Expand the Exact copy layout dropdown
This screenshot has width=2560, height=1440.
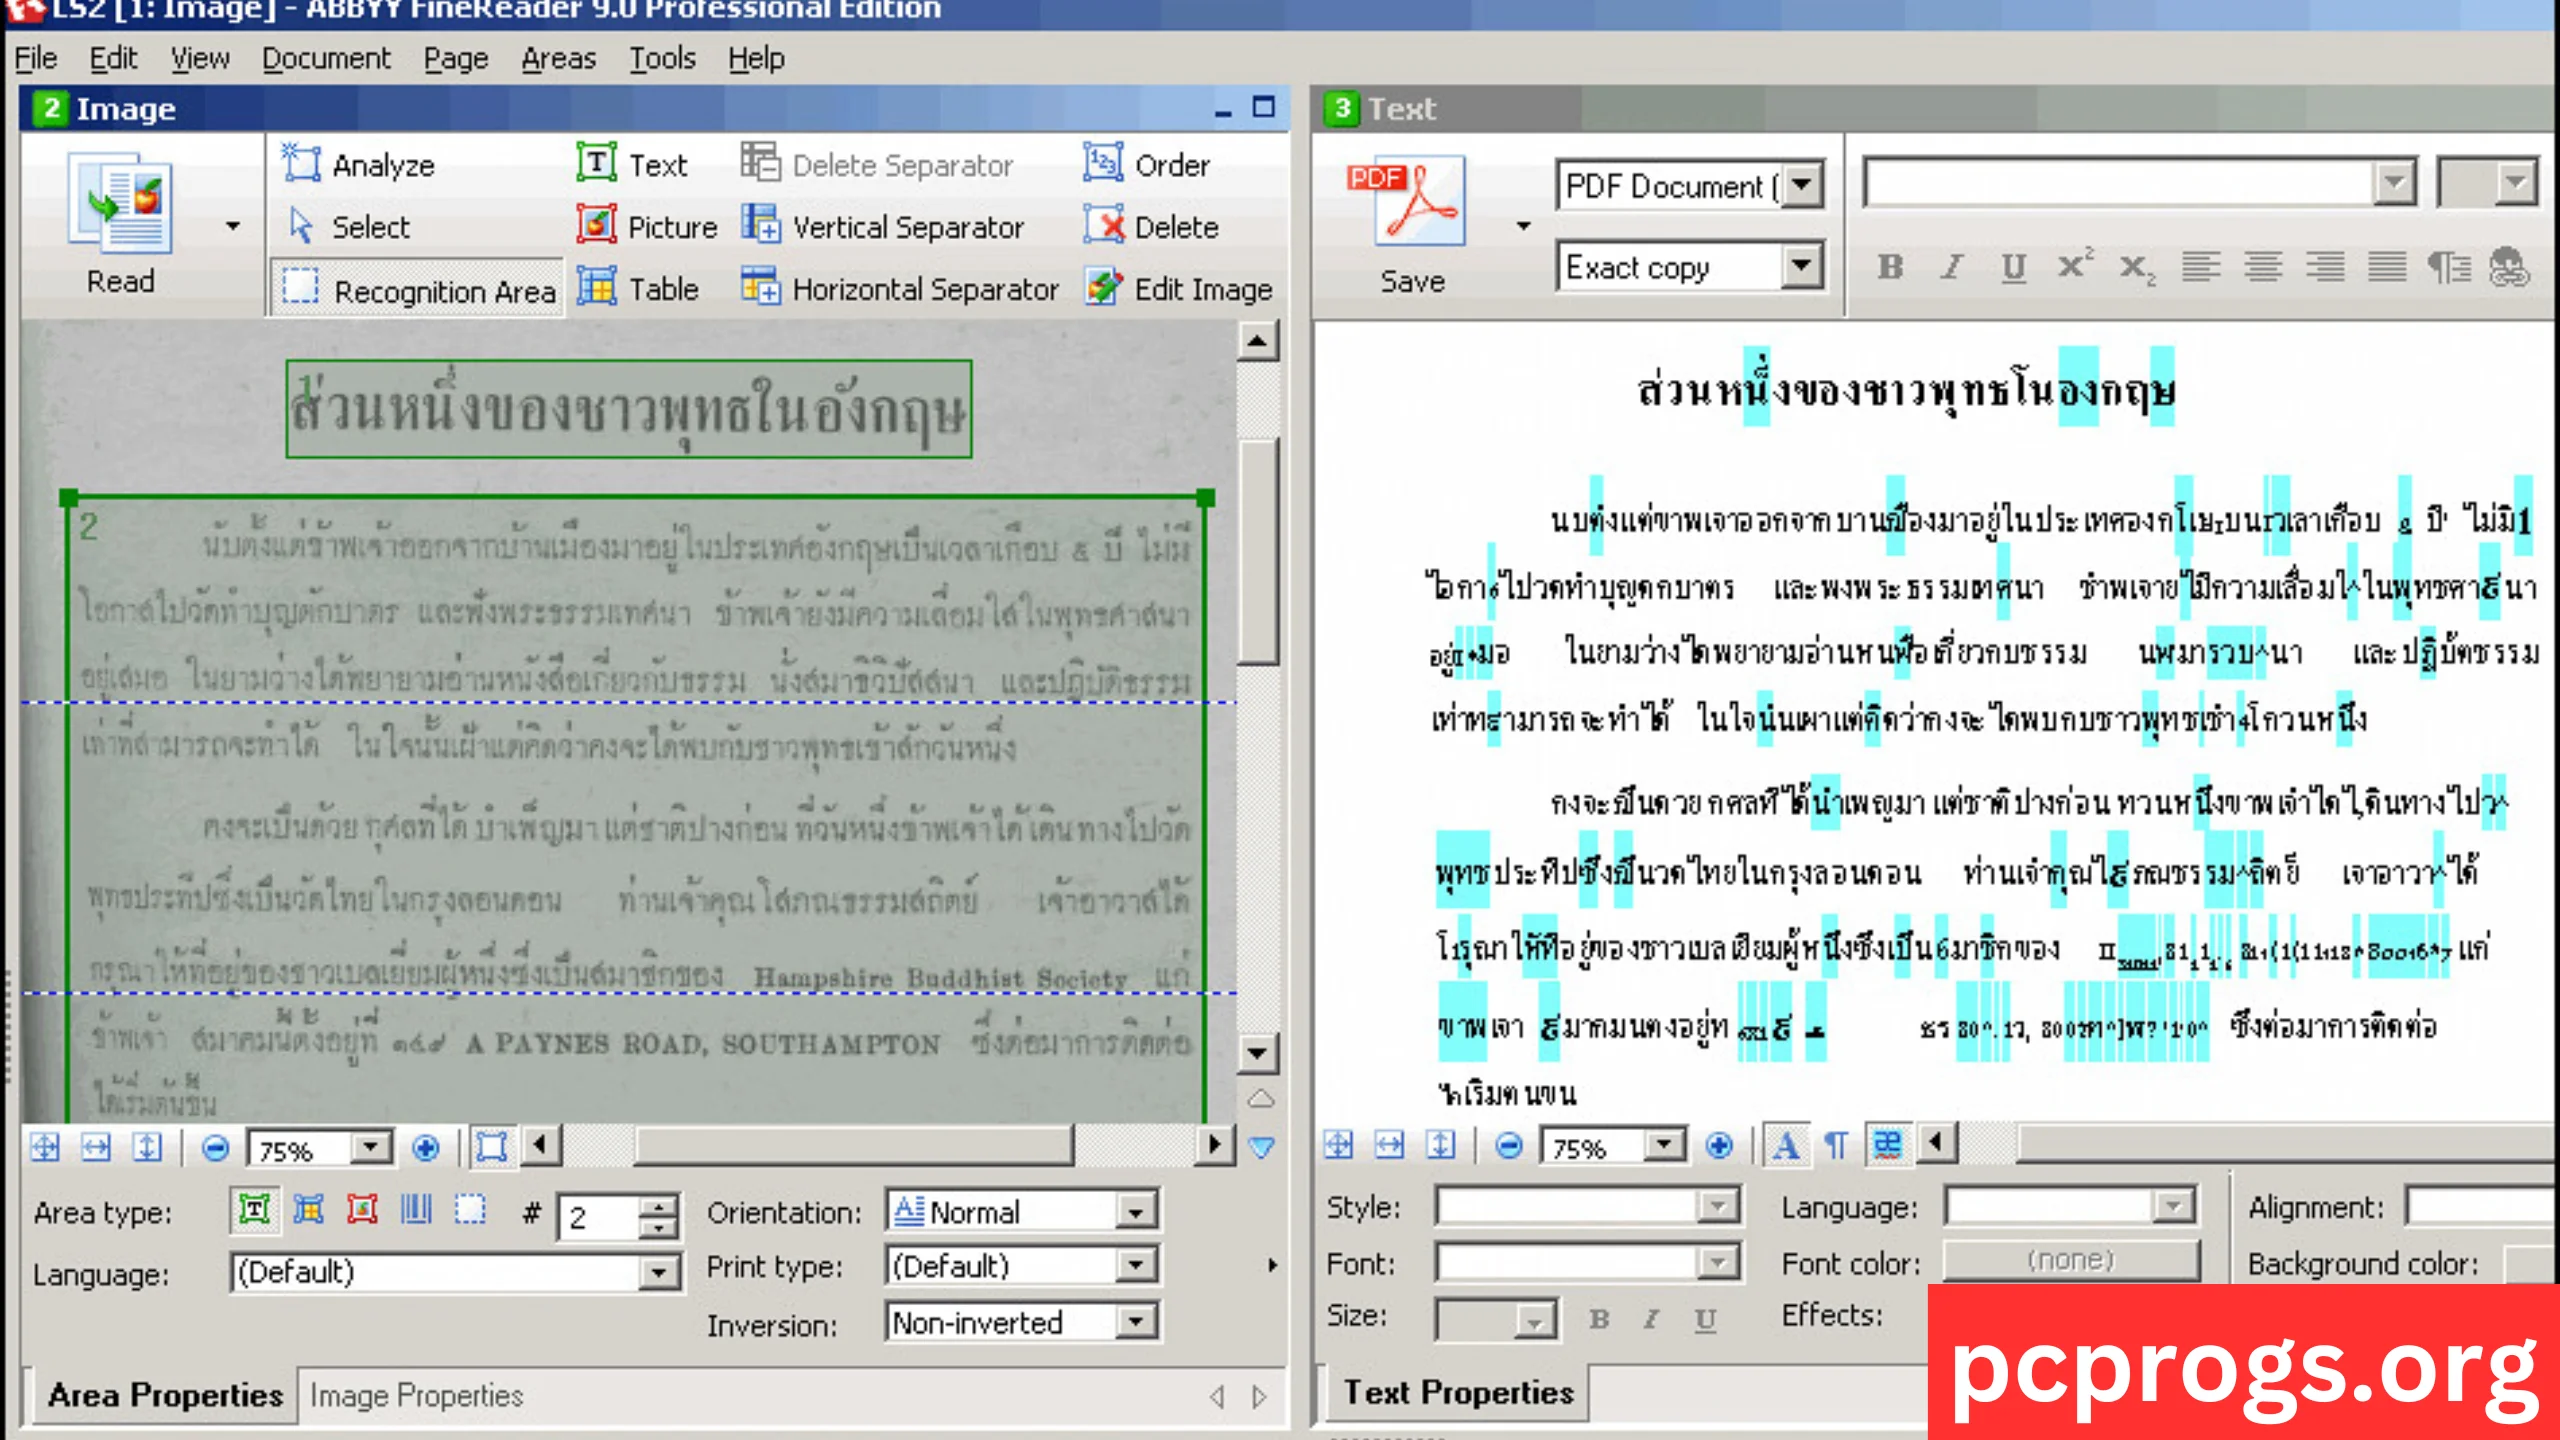coord(1802,267)
